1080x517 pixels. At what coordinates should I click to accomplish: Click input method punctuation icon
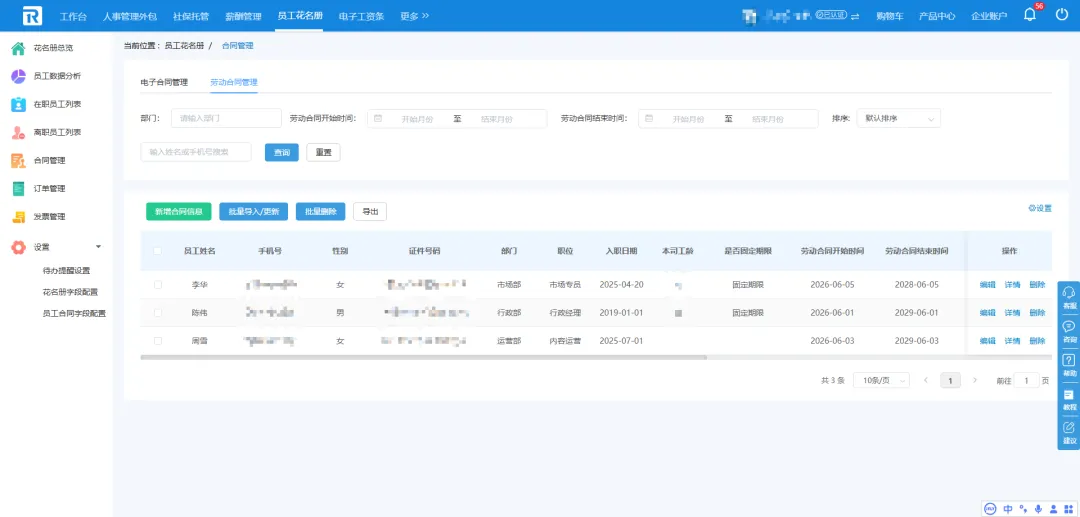coord(1024,509)
